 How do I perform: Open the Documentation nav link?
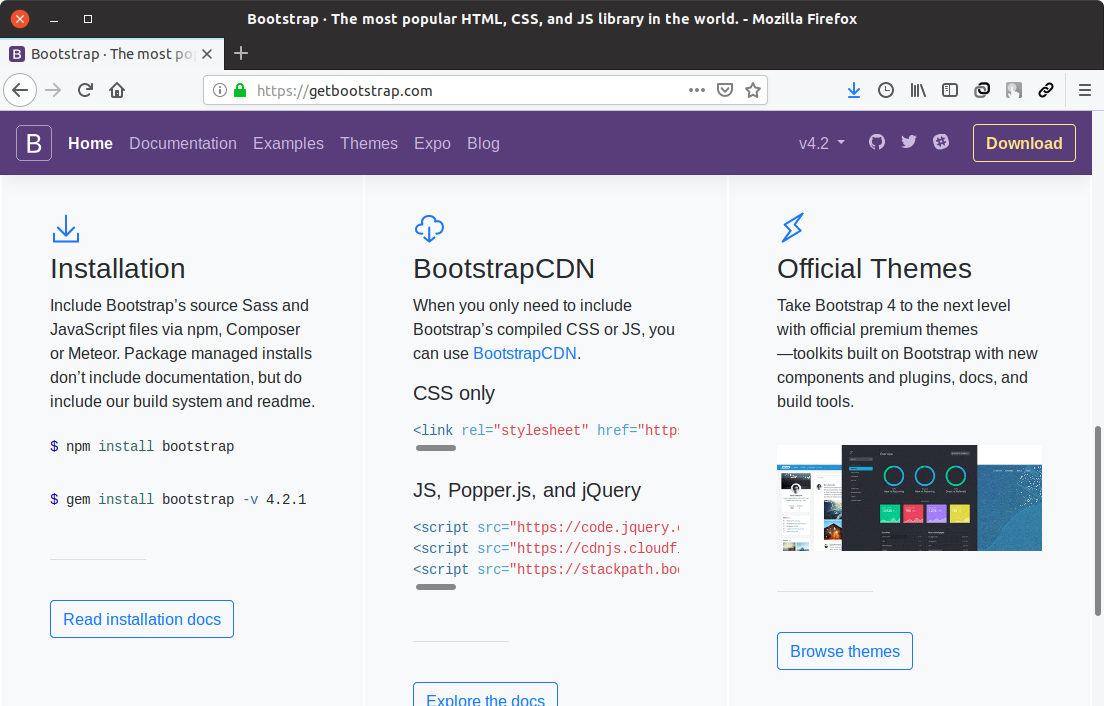point(183,143)
